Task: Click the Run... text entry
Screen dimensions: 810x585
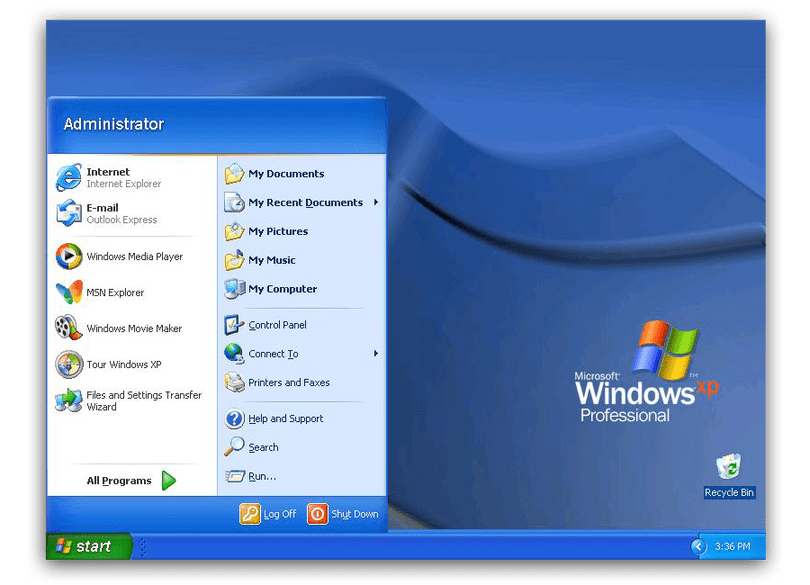Action: pos(262,476)
